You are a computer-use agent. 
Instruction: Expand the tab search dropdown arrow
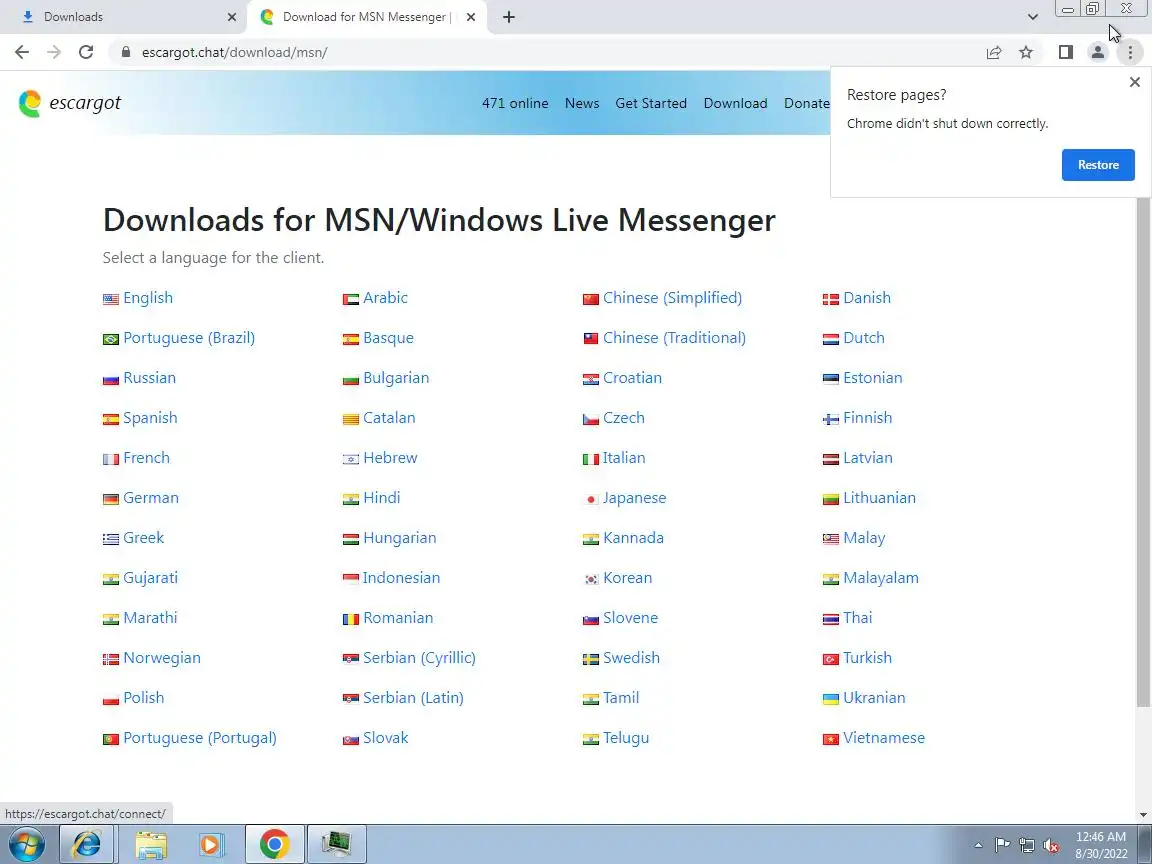click(1033, 17)
